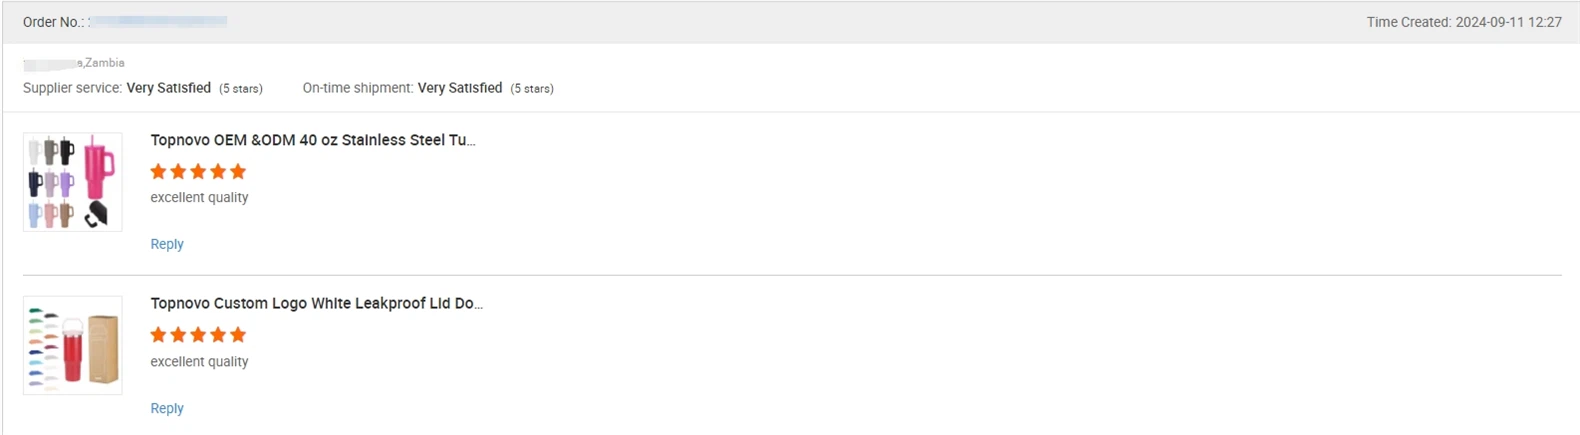Reply to the Stainless Steel Tumbler review
Image resolution: width=1580 pixels, height=435 pixels.
pyautogui.click(x=167, y=244)
